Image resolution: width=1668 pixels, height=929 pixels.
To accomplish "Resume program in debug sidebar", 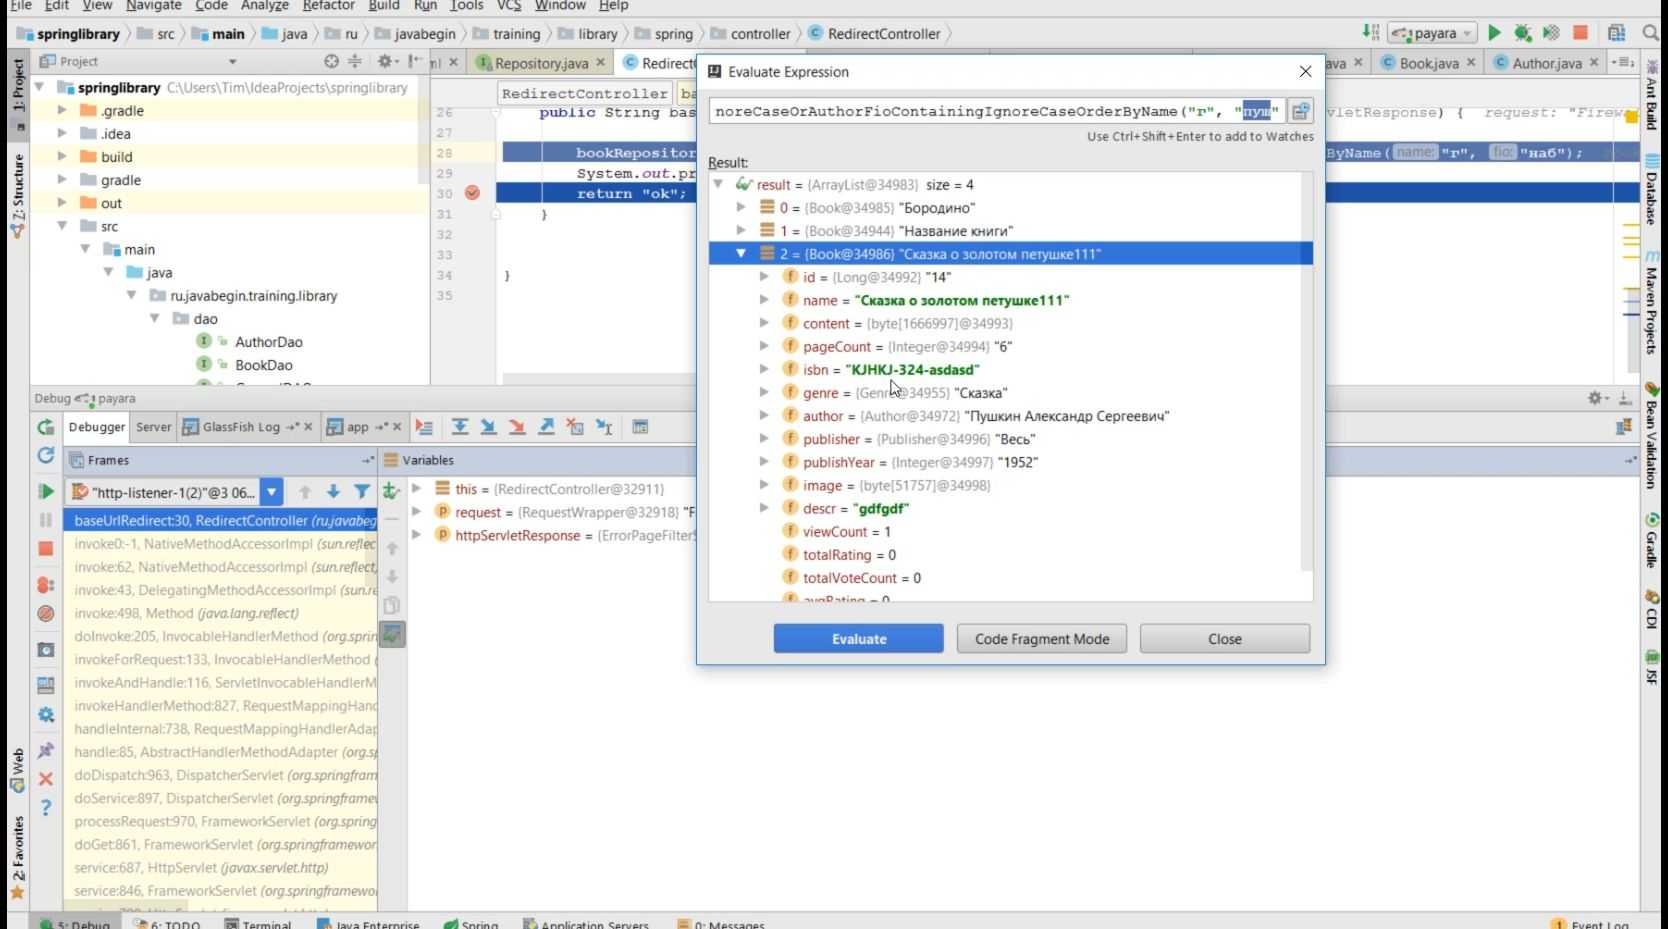I will pyautogui.click(x=46, y=491).
